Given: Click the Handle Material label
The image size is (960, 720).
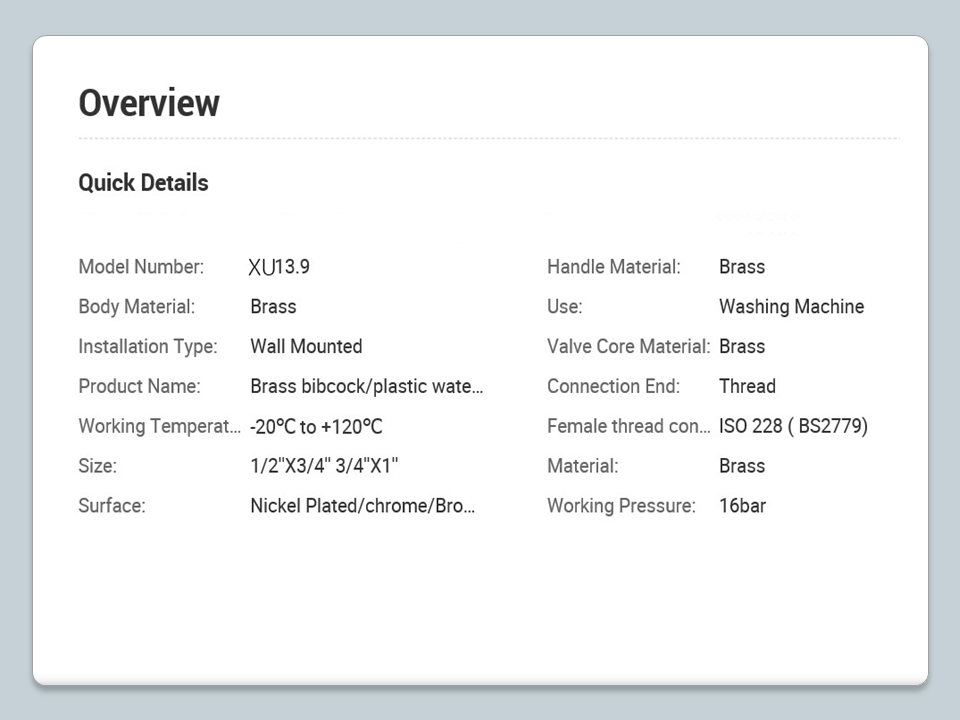Looking at the screenshot, I should point(613,267).
